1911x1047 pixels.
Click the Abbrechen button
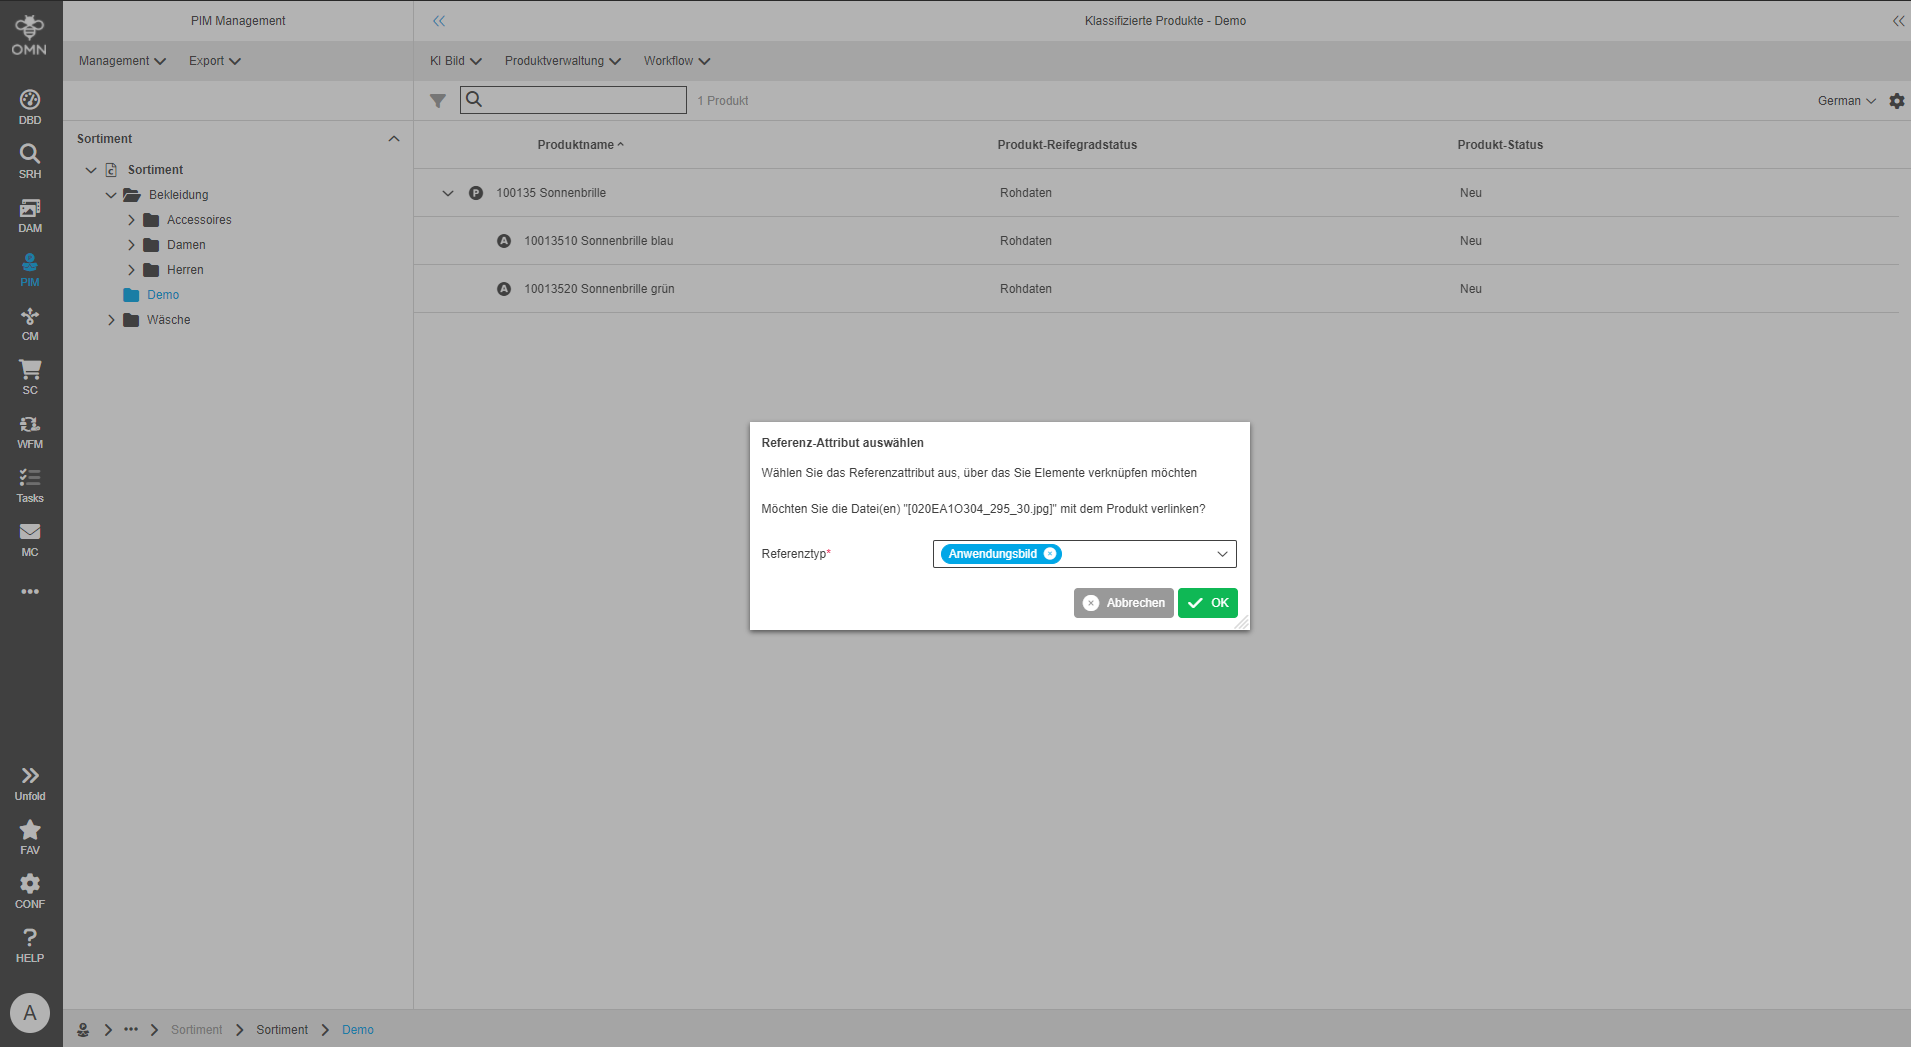pos(1124,603)
